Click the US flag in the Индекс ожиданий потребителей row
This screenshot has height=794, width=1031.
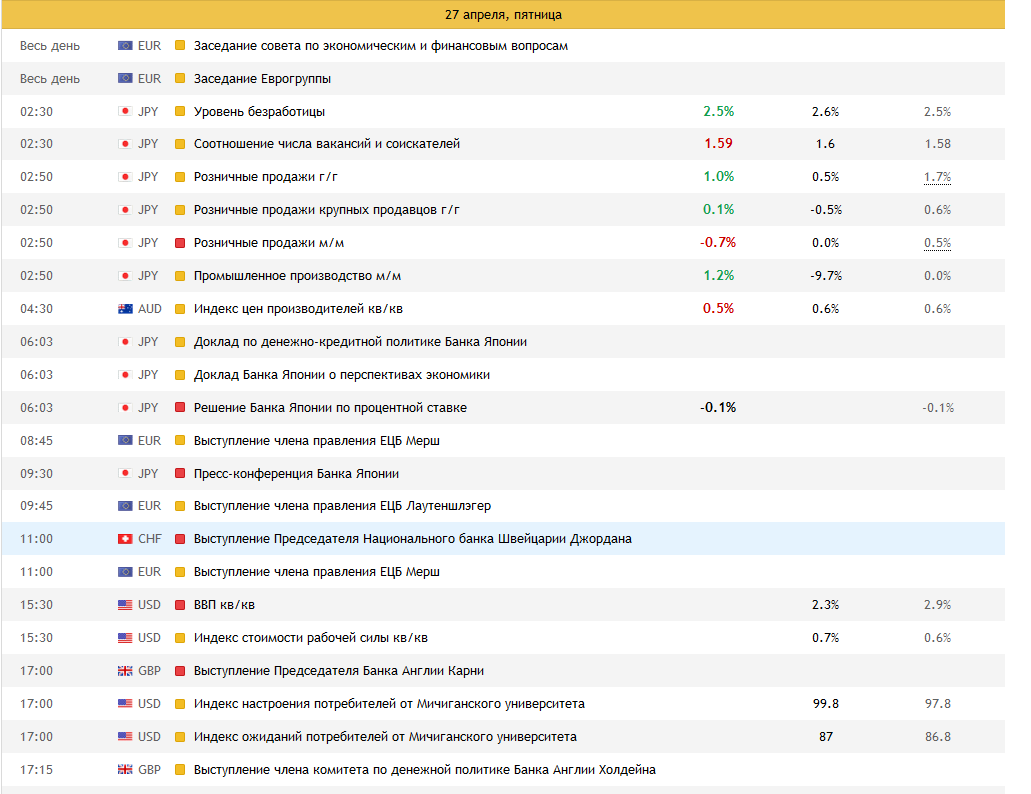125,736
